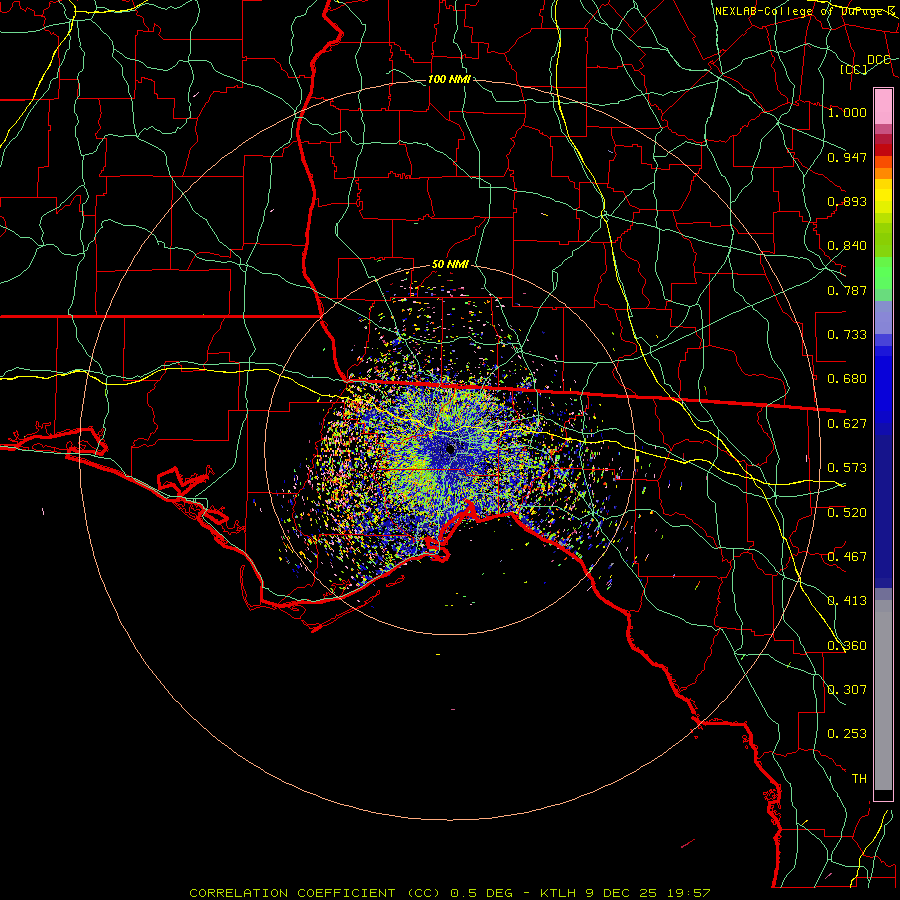Select the 0.947 scale value
This screenshot has width=900, height=900.
(847, 157)
